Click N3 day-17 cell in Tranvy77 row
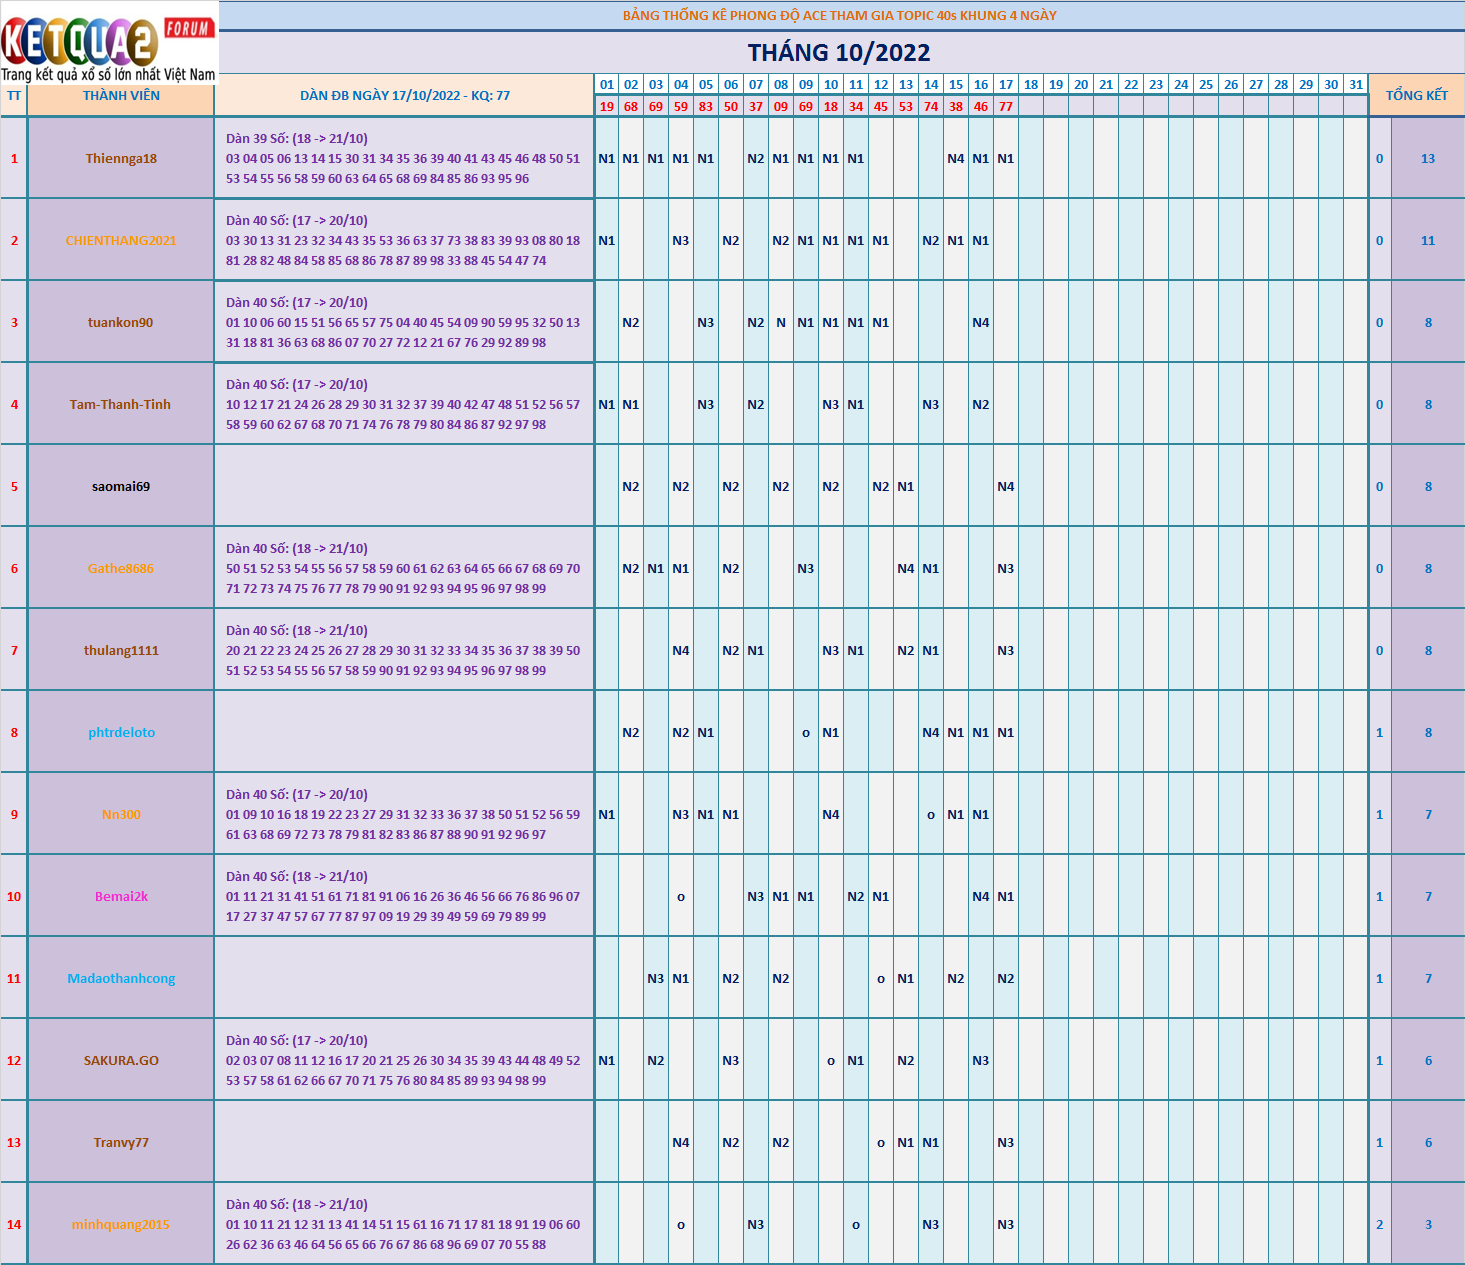The width and height of the screenshot is (1465, 1265). coord(1006,1143)
